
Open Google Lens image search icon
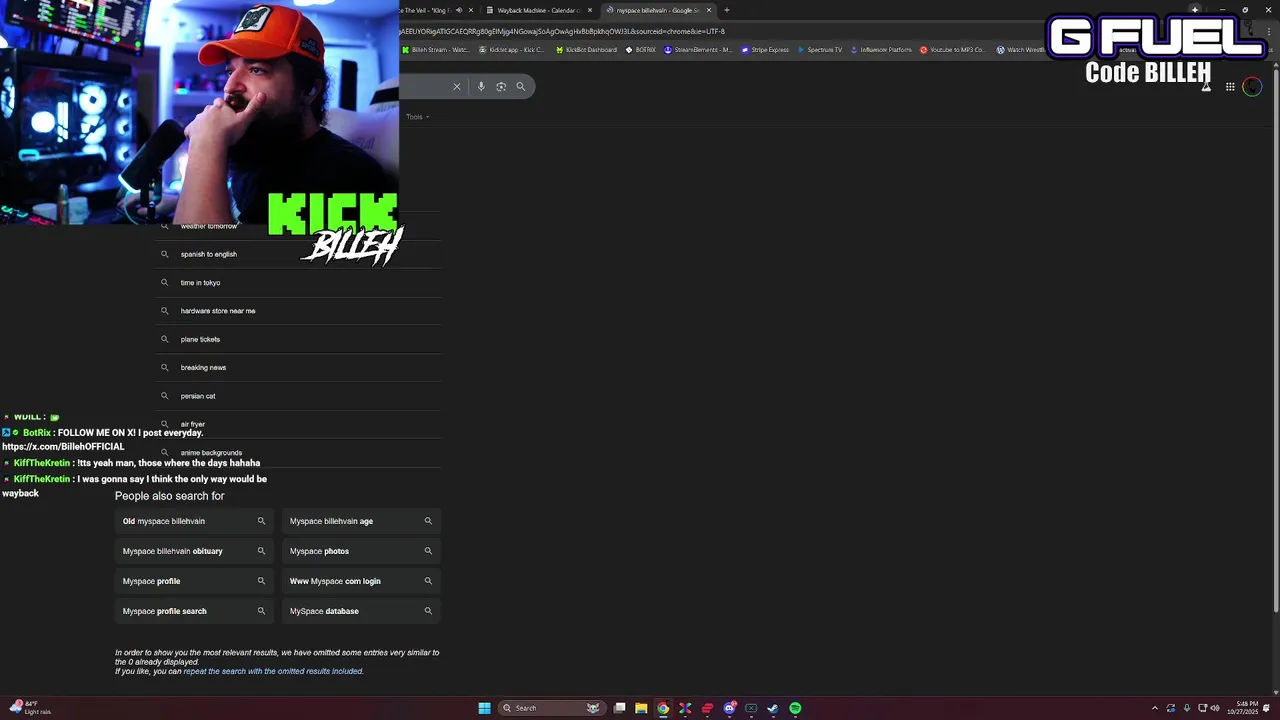[501, 86]
